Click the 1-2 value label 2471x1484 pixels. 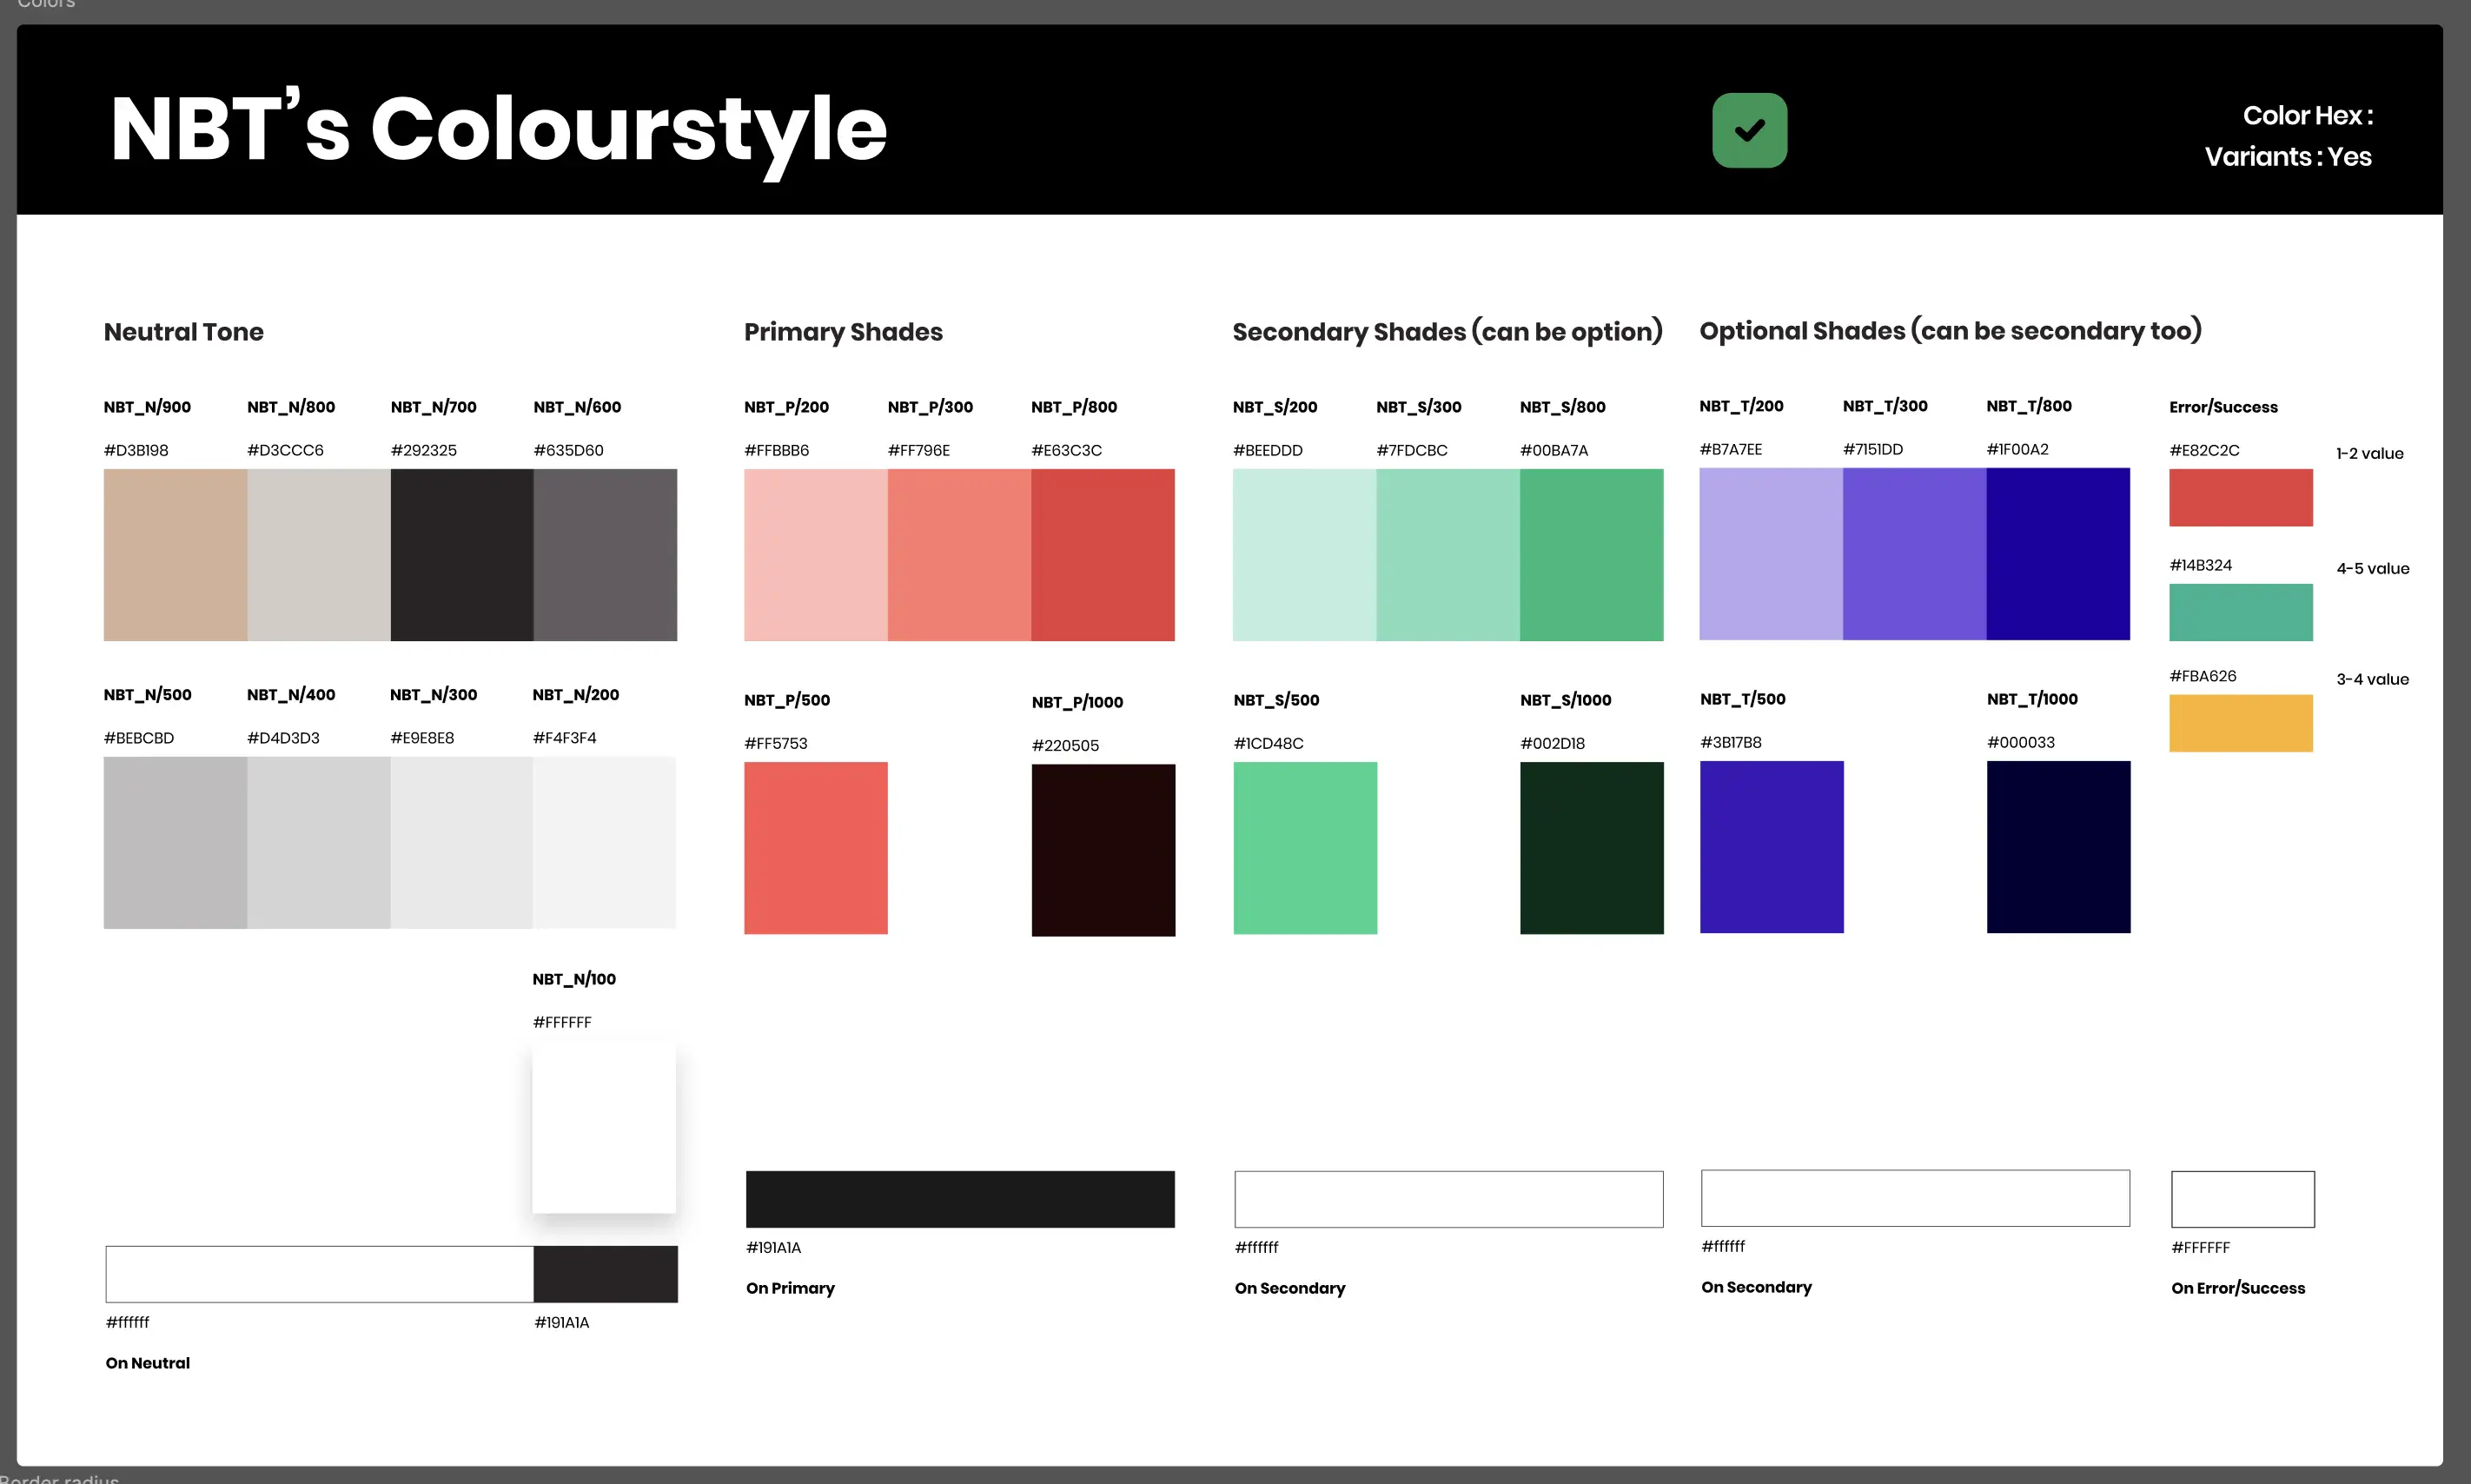[x=2369, y=453]
